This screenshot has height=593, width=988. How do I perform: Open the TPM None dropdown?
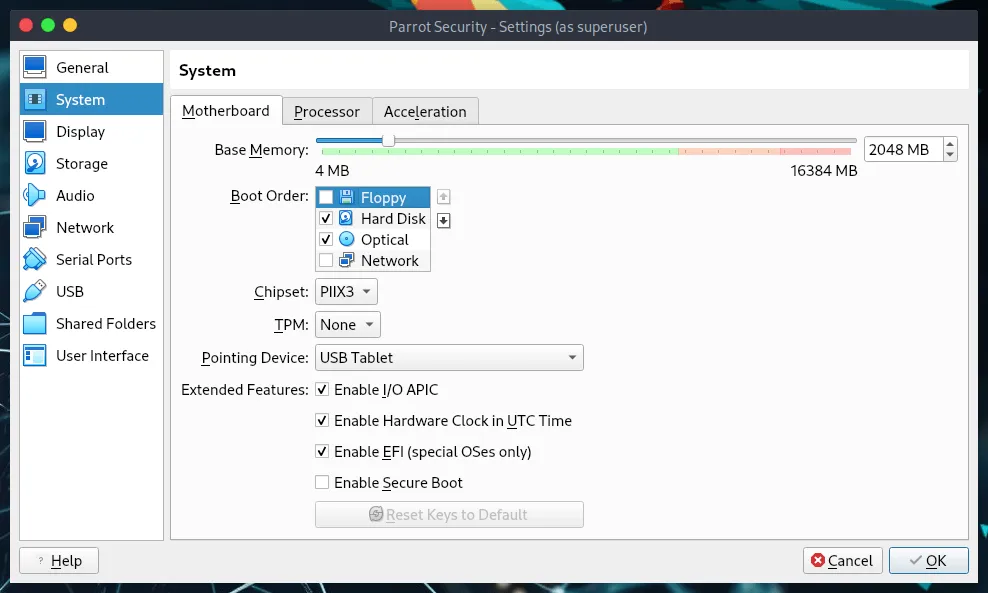tap(348, 325)
